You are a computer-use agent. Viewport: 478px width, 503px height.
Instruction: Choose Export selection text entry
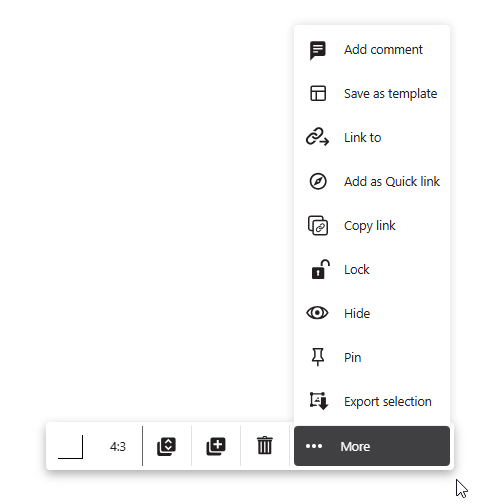click(x=388, y=402)
